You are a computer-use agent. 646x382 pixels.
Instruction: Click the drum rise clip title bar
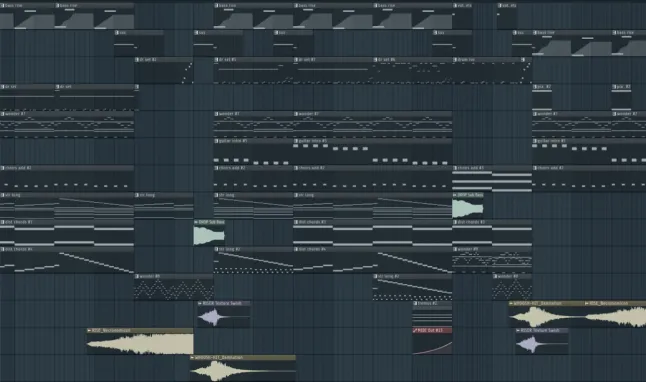click(x=492, y=60)
